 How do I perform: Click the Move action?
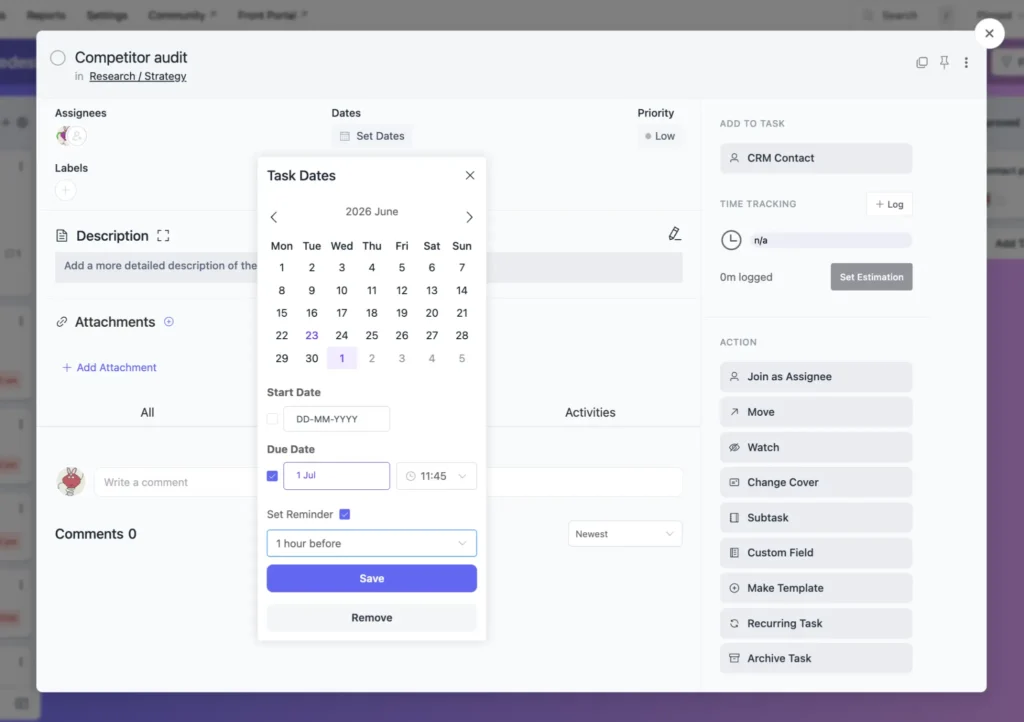tap(816, 412)
